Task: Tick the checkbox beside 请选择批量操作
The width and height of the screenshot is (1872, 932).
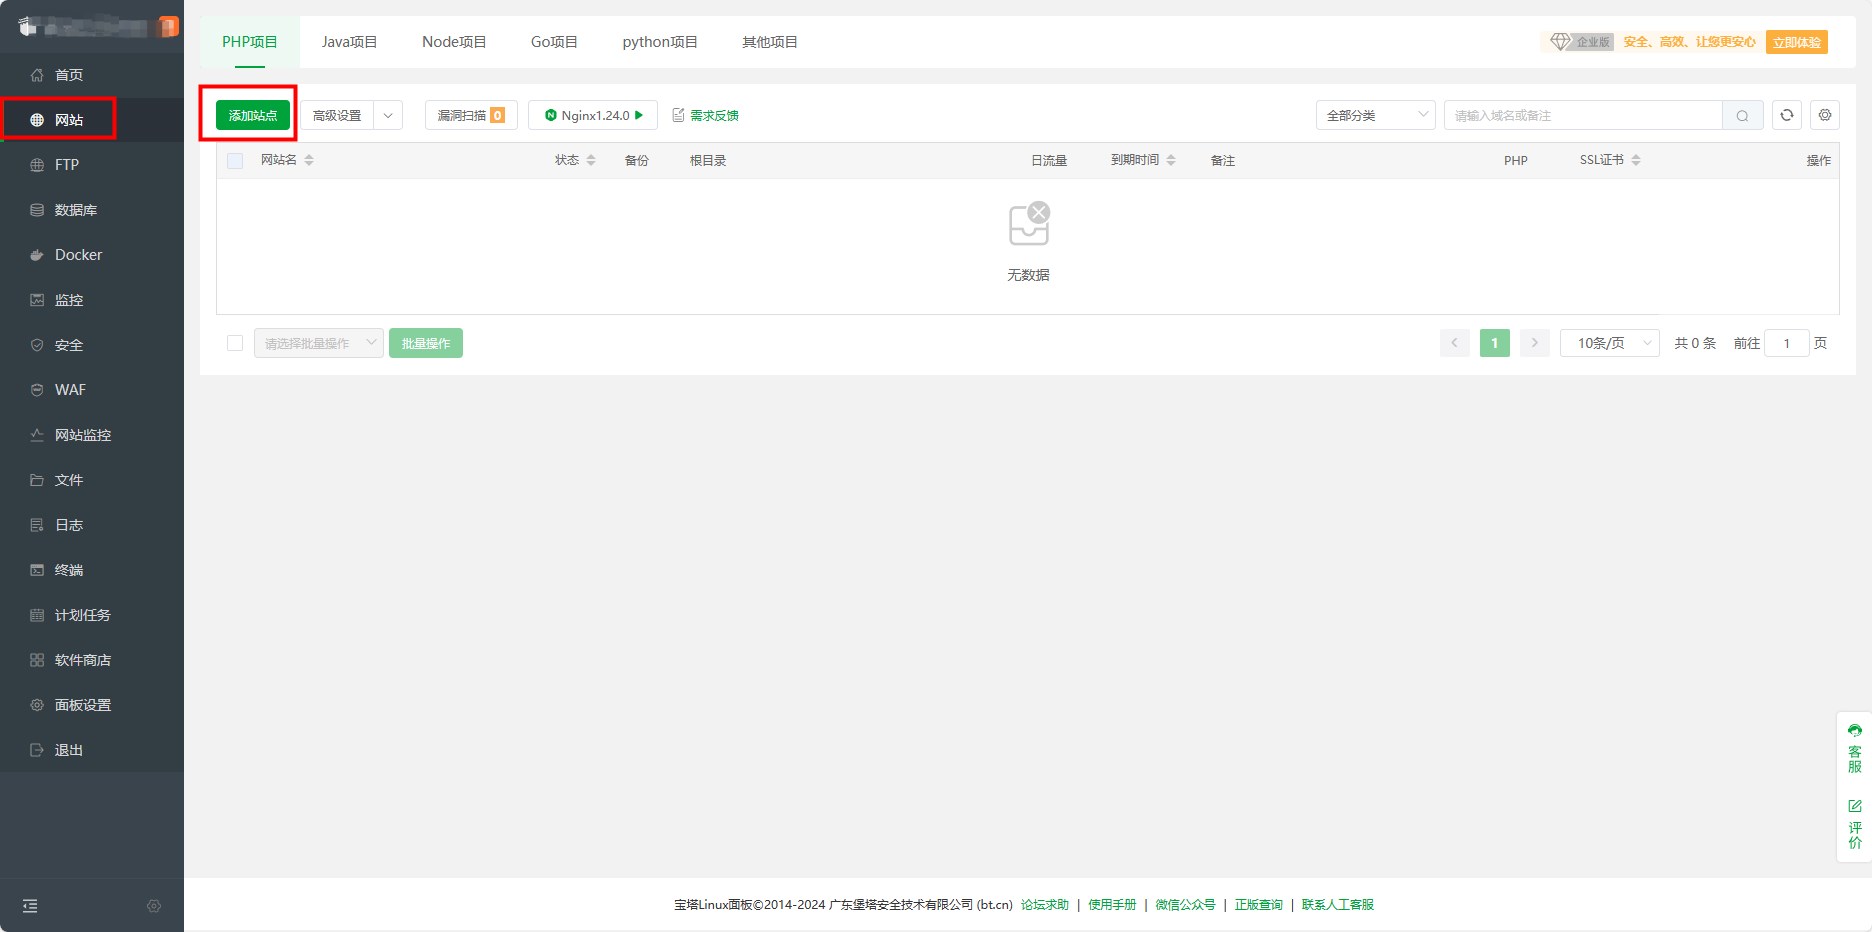Action: 235,343
